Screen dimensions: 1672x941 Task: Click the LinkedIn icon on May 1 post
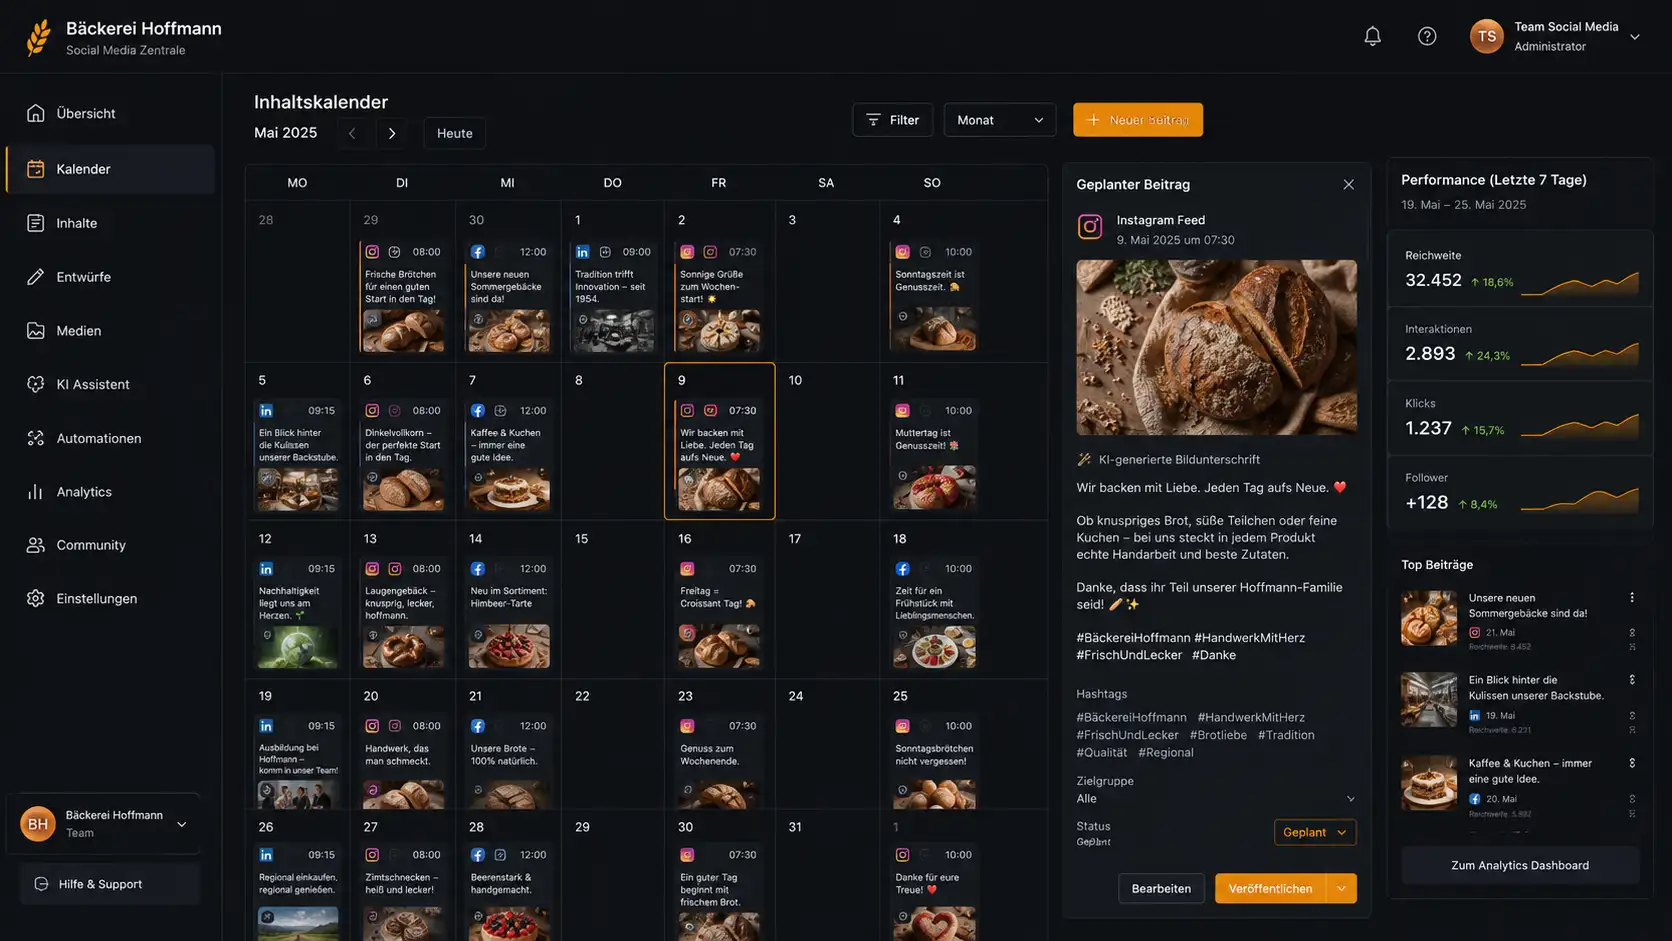tap(582, 252)
